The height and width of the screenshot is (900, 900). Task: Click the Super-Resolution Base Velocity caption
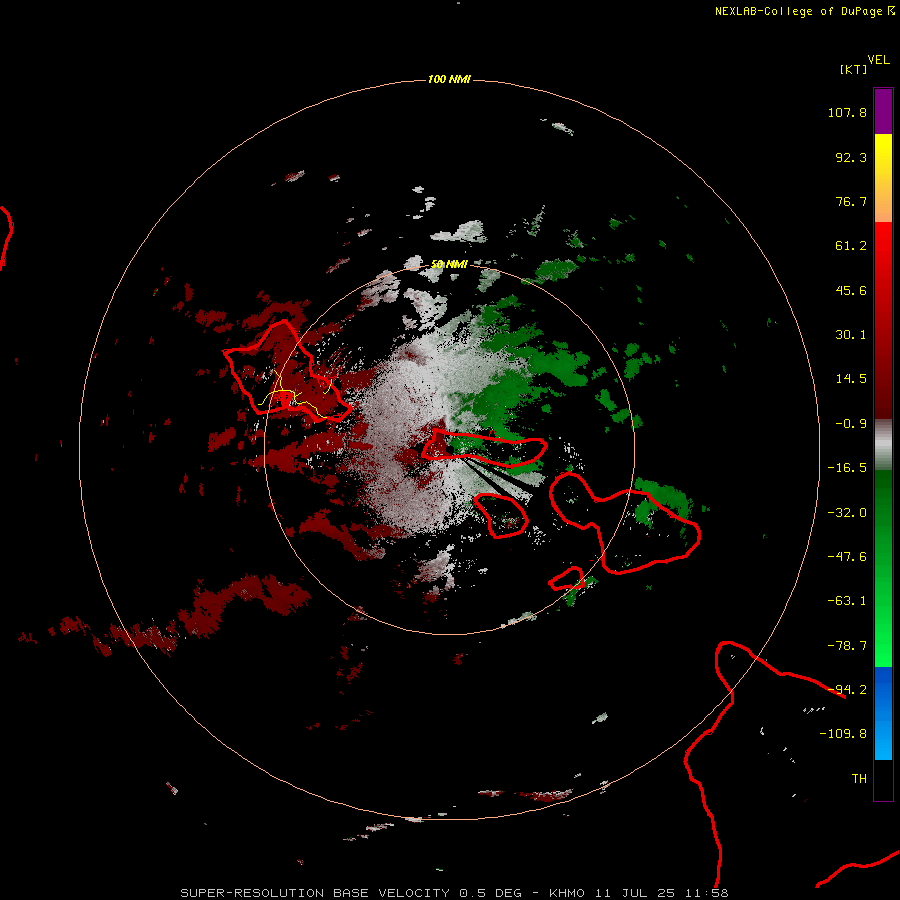[454, 893]
